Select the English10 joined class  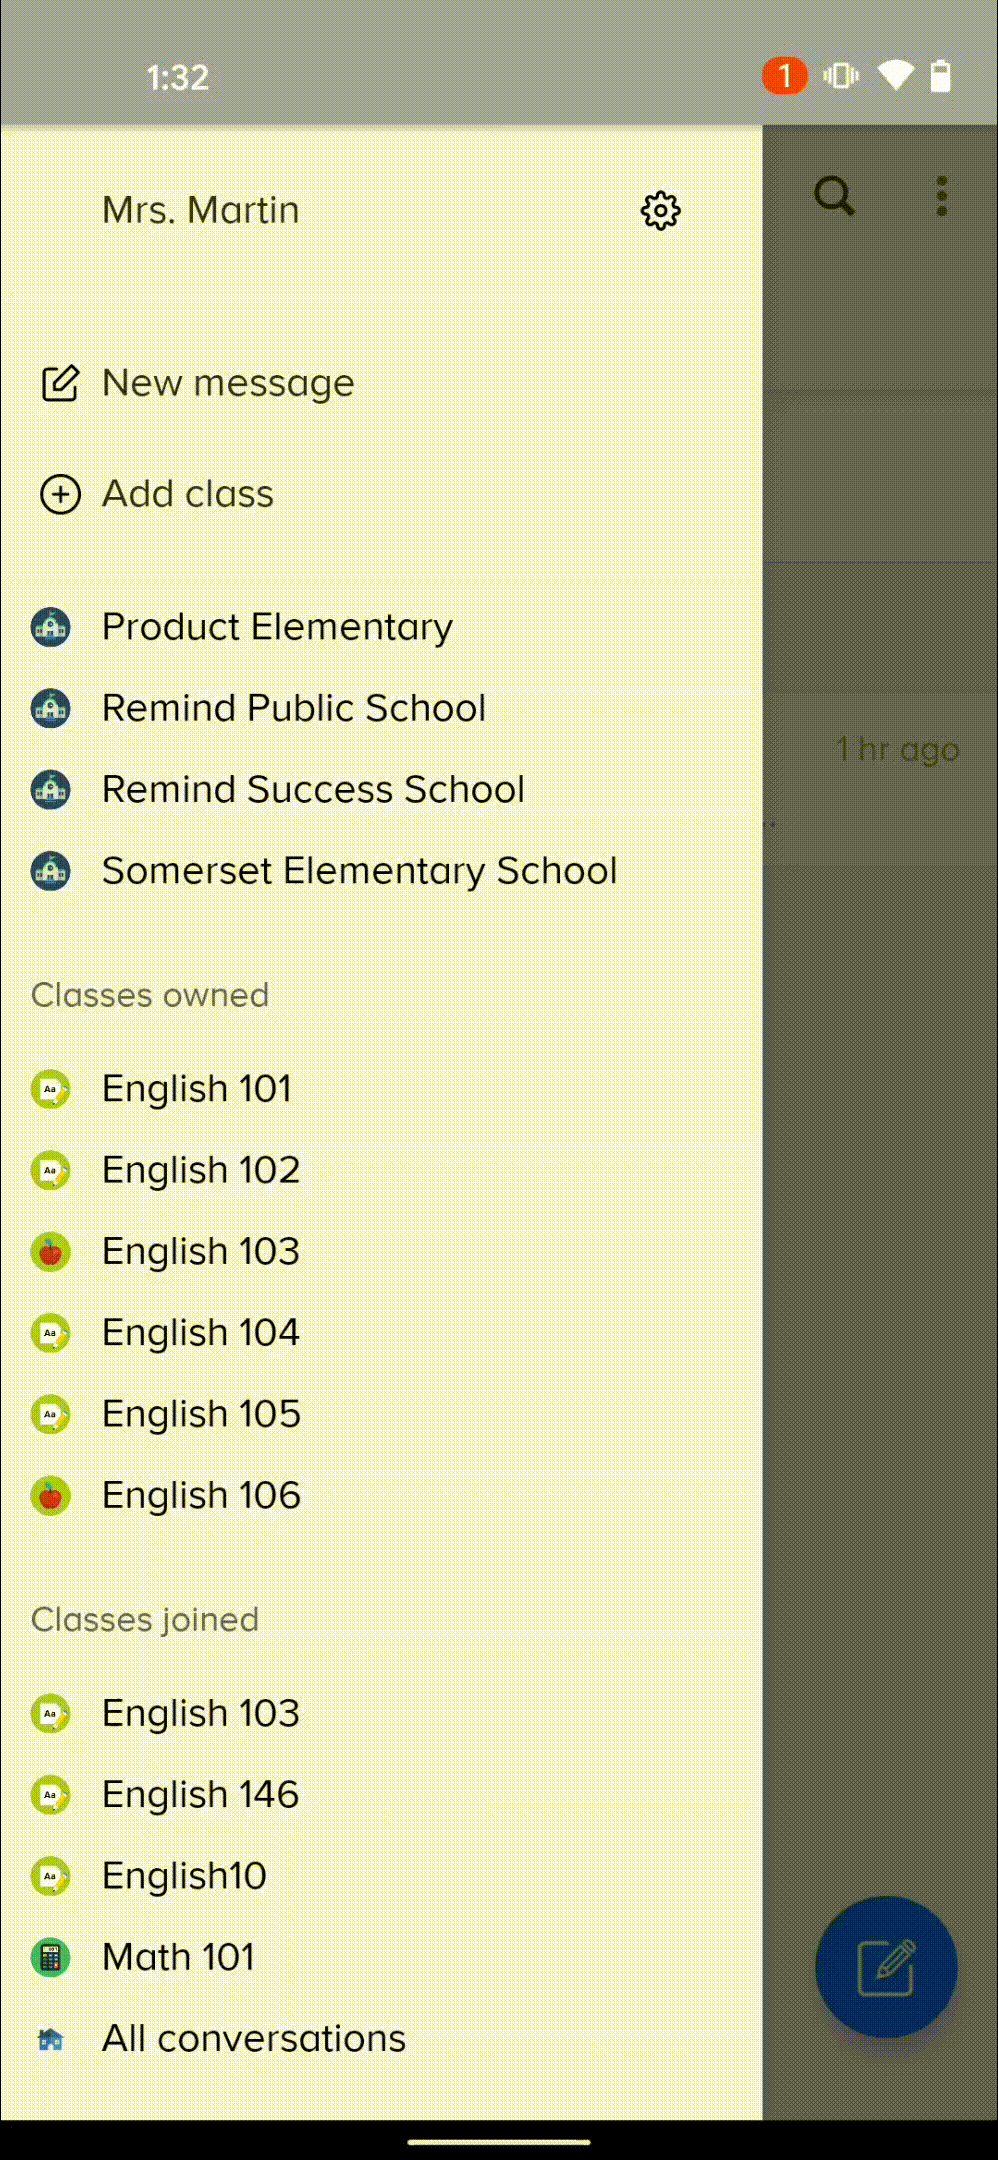coord(184,1876)
